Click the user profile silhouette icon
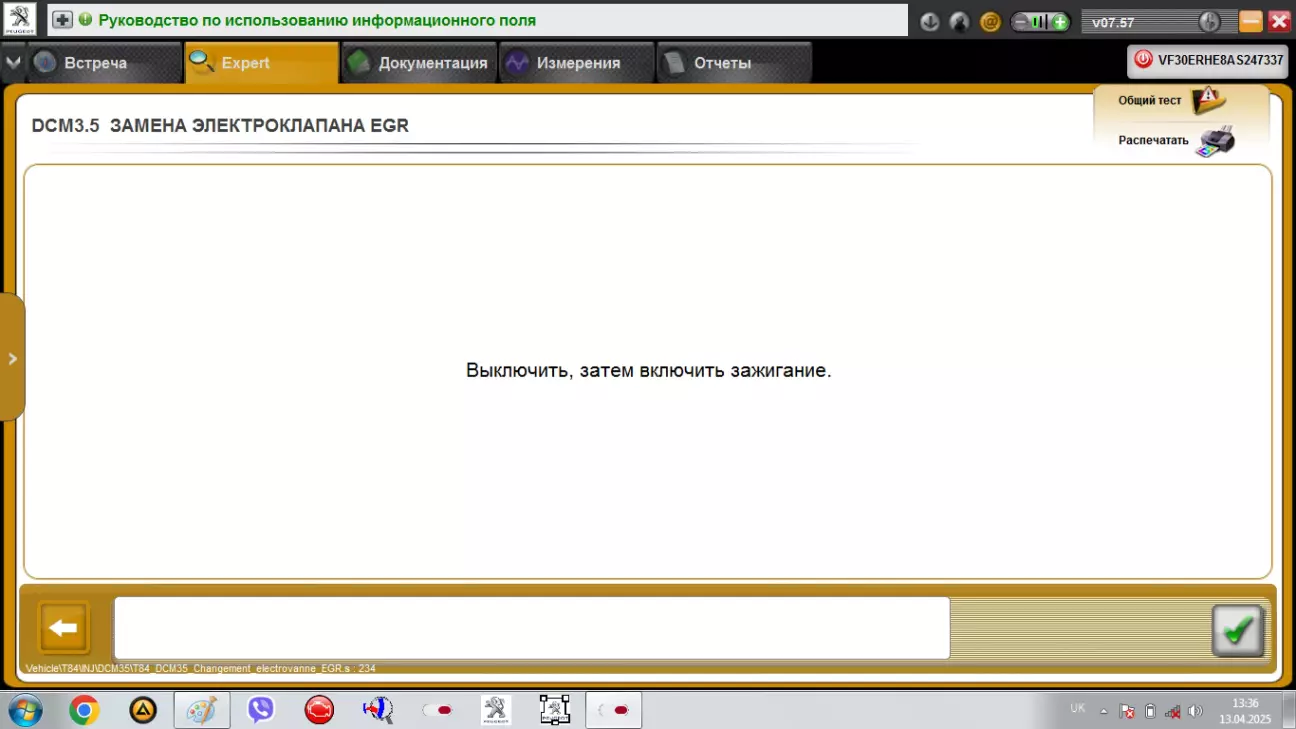1296x729 pixels. coord(960,21)
